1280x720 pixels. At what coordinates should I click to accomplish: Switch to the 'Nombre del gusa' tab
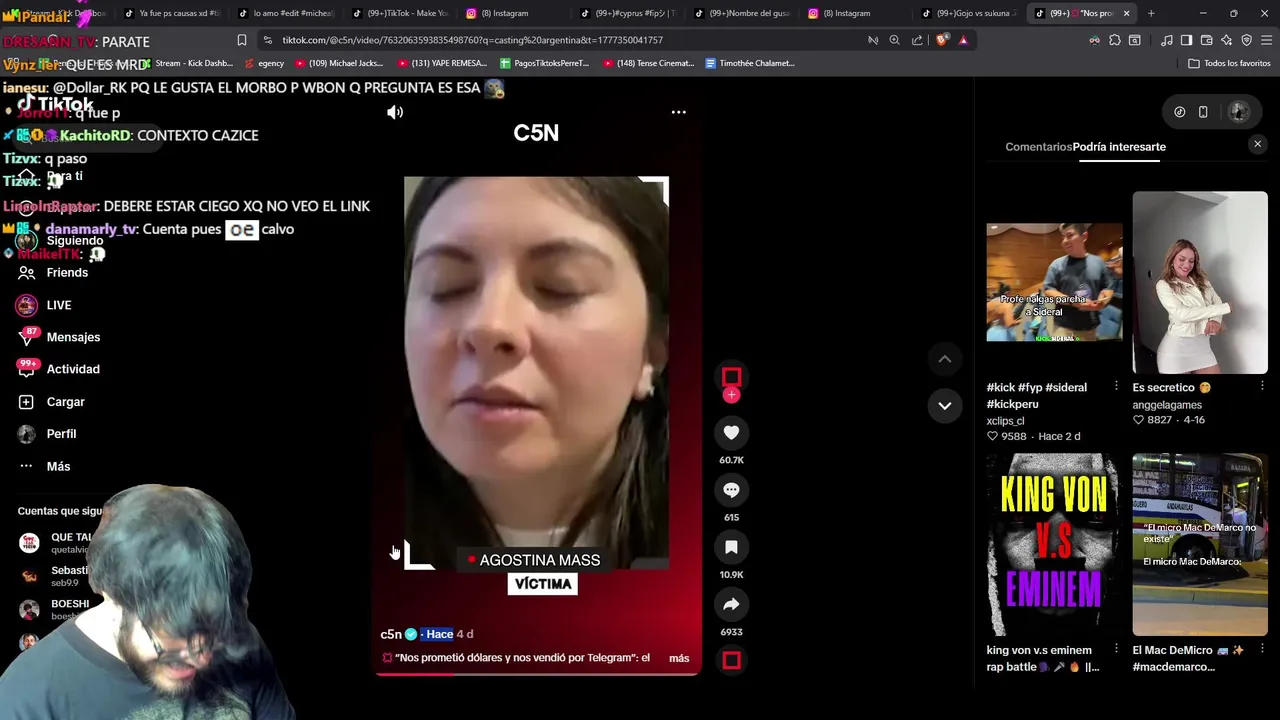pyautogui.click(x=742, y=13)
